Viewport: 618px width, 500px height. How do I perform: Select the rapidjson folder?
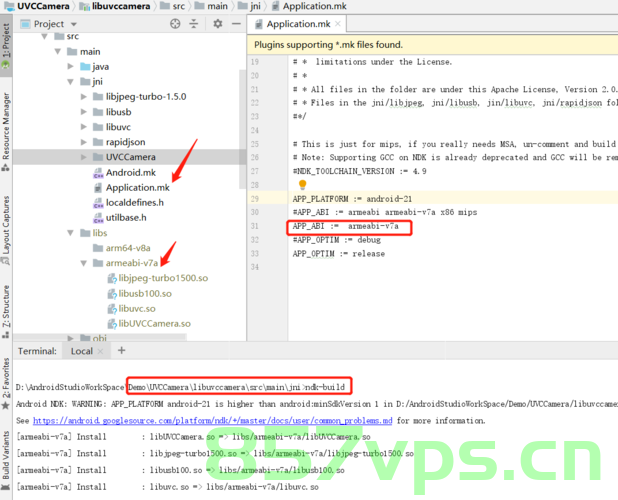[x=125, y=142]
